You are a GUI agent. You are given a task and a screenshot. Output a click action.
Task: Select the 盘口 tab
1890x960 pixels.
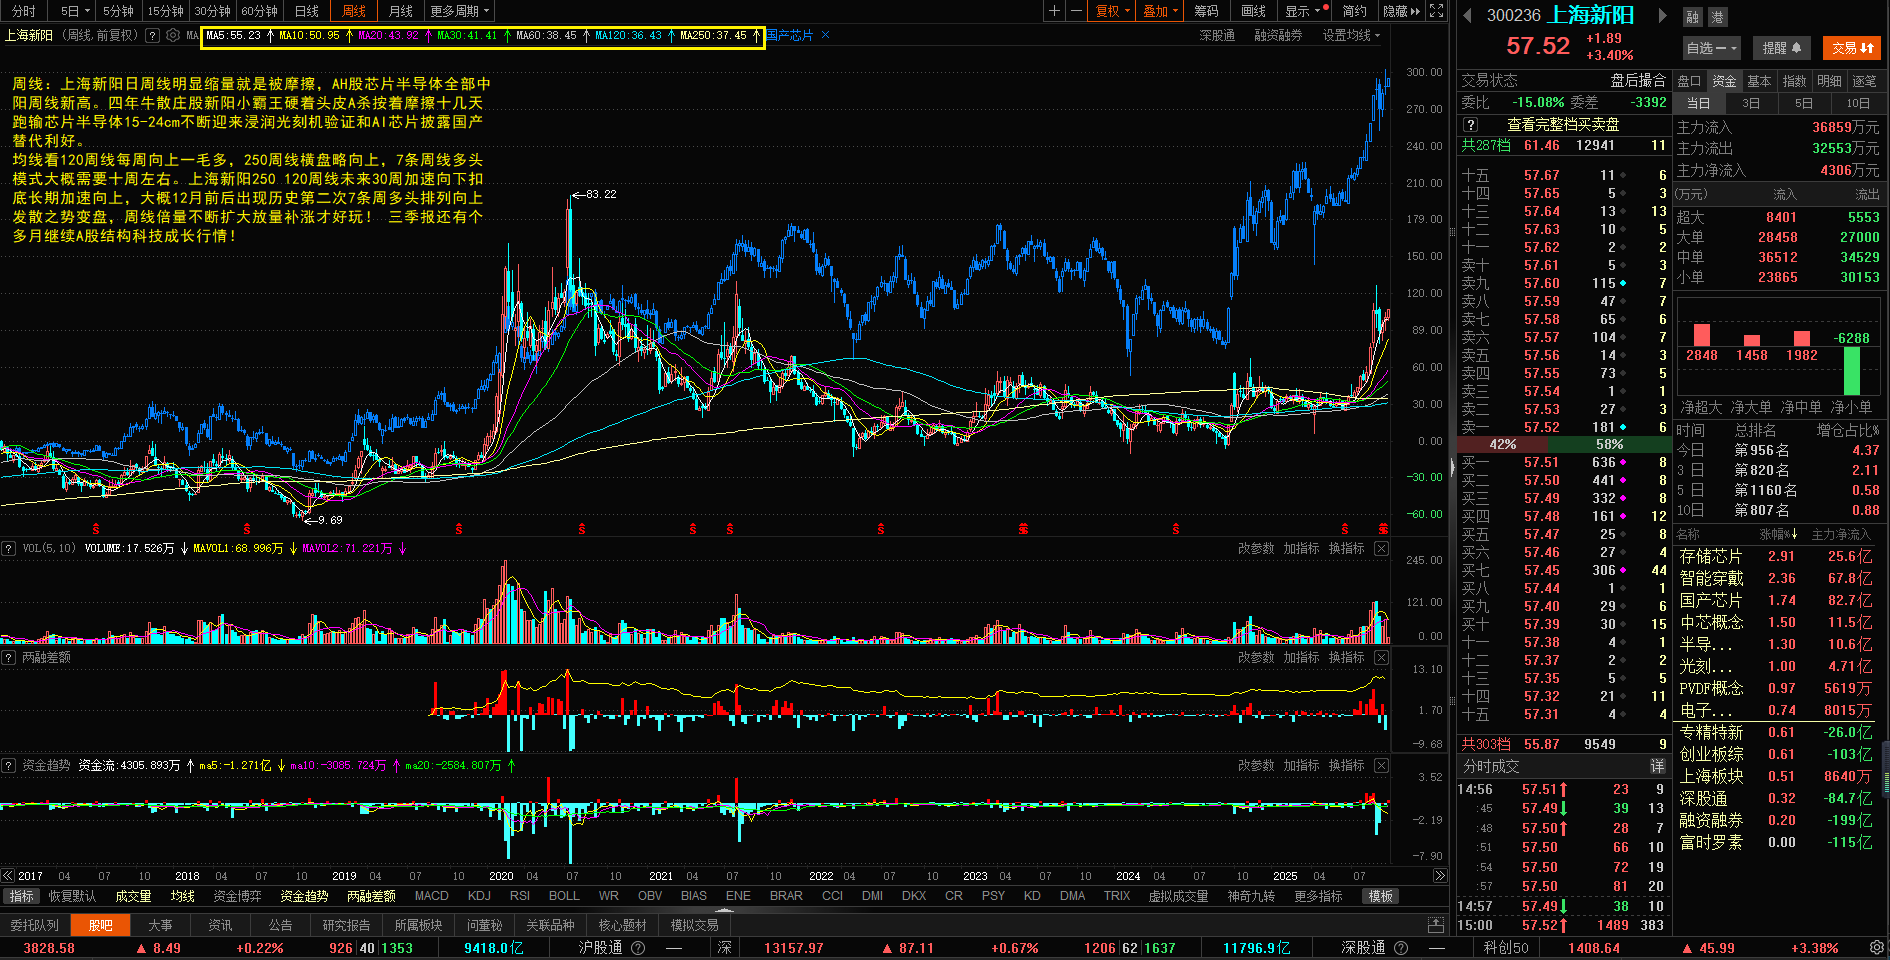[1689, 81]
